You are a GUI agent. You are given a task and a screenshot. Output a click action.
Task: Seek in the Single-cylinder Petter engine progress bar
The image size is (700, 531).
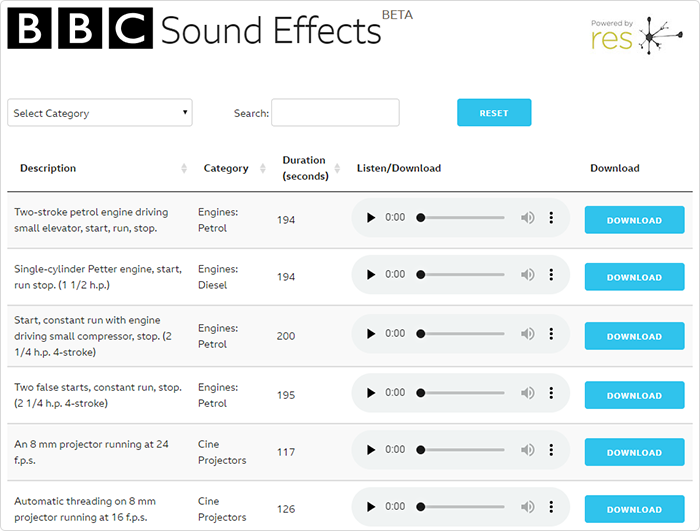click(x=462, y=274)
